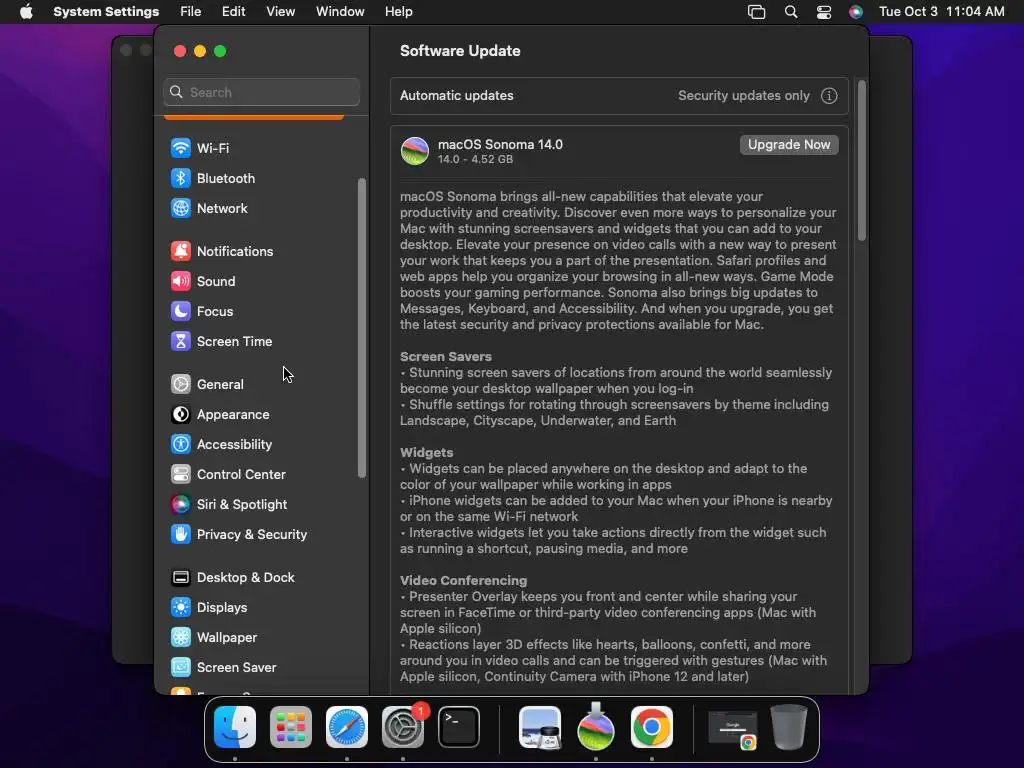Image resolution: width=1024 pixels, height=768 pixels.
Task: Click Upgrade Now button
Action: coord(789,145)
